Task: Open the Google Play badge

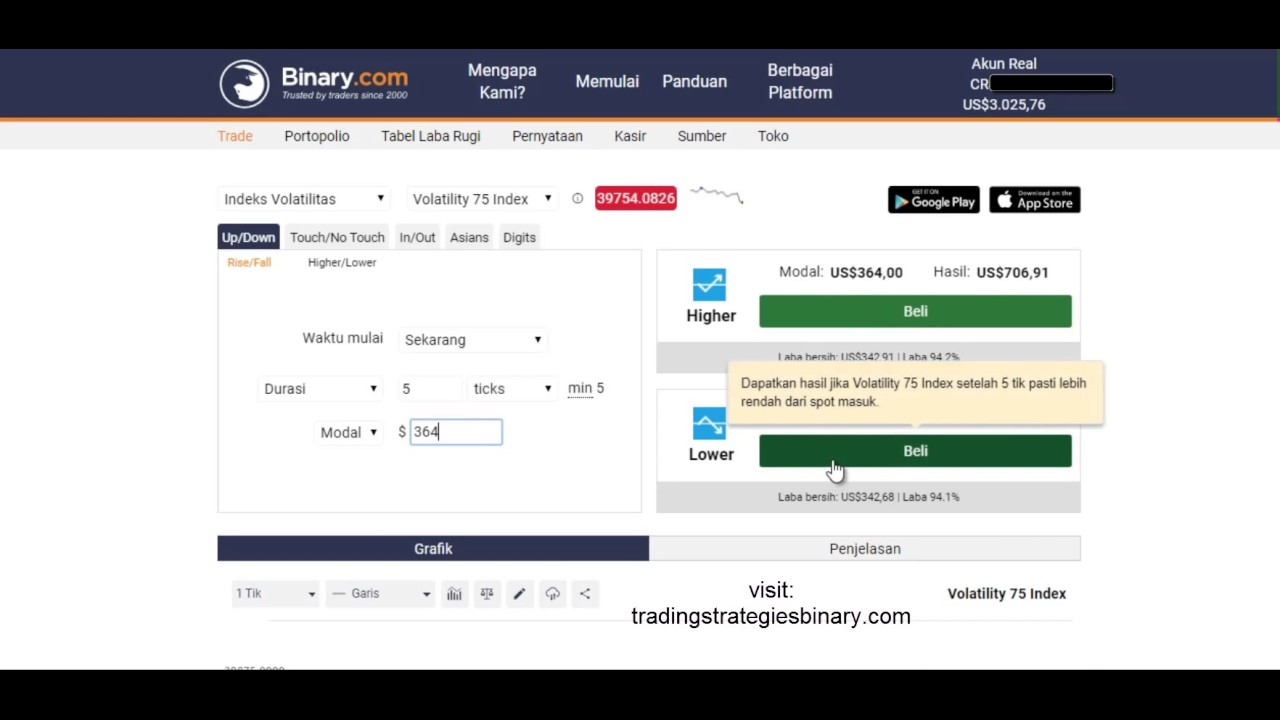Action: 934,200
